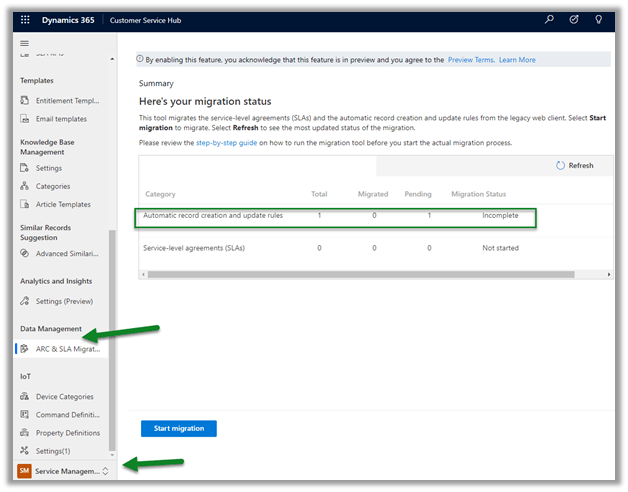Select ARC & SLA Migration menu item
The height and width of the screenshot is (492, 628).
[66, 348]
